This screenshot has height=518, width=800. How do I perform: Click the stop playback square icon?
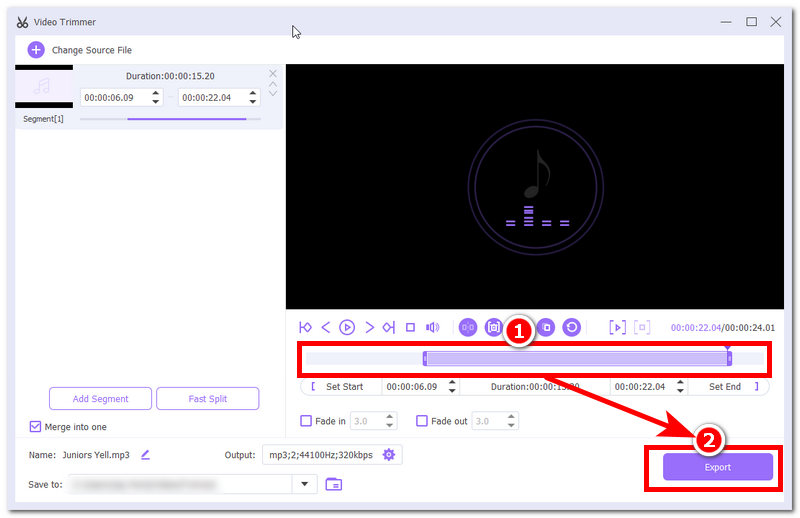[410, 327]
